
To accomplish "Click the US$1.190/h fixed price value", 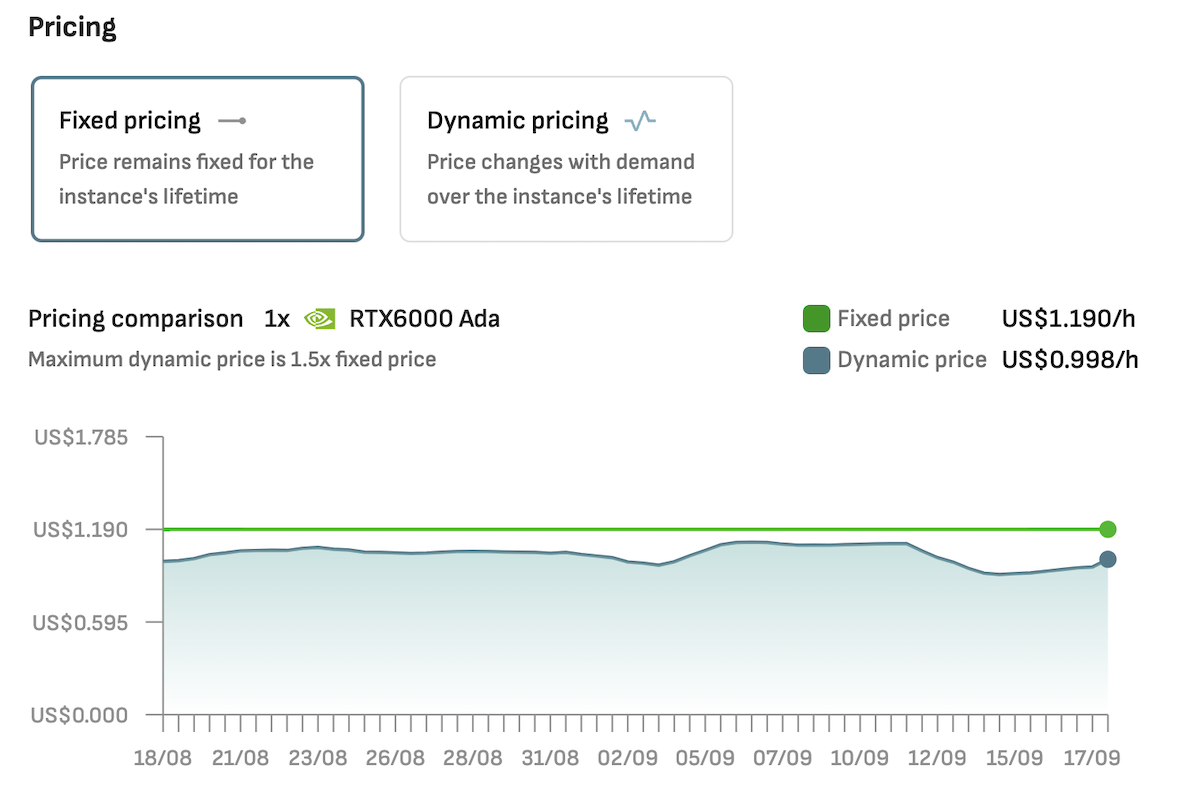I will pyautogui.click(x=1069, y=319).
